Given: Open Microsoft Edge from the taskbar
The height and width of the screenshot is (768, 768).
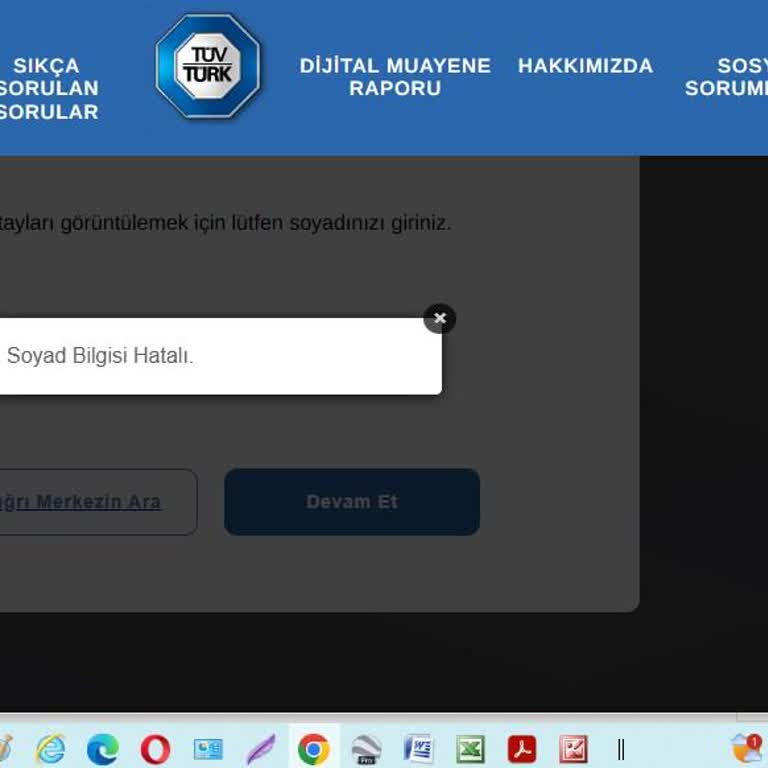Looking at the screenshot, I should point(103,748).
